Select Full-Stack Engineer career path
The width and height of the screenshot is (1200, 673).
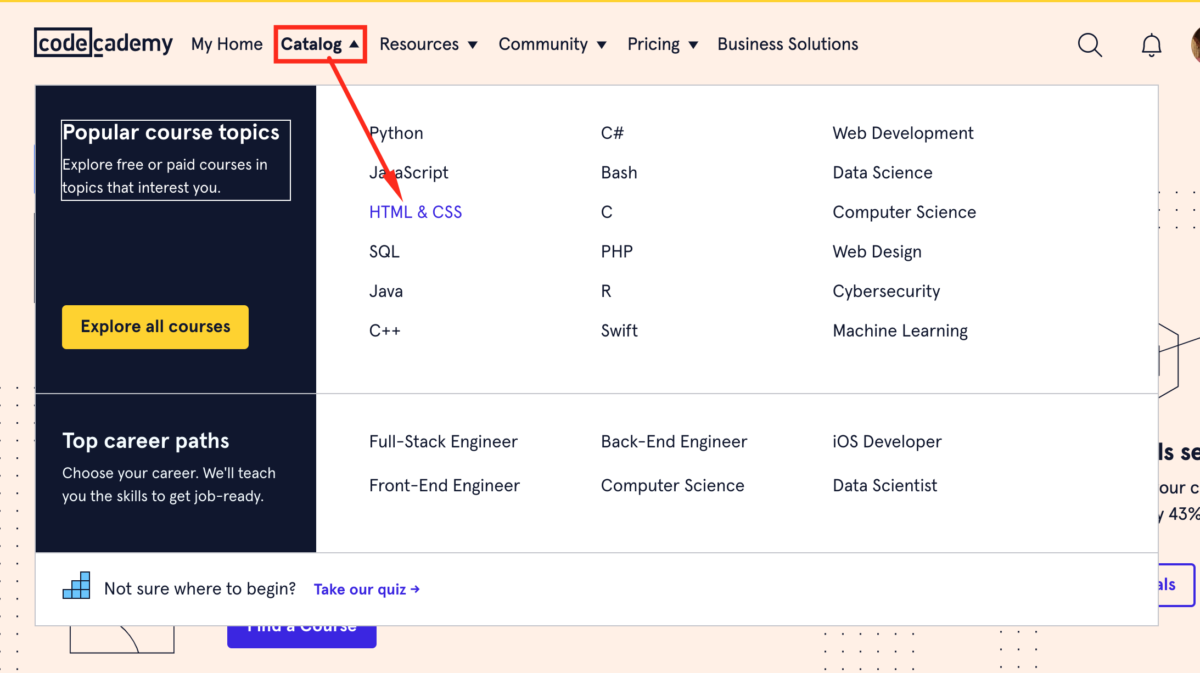click(443, 442)
